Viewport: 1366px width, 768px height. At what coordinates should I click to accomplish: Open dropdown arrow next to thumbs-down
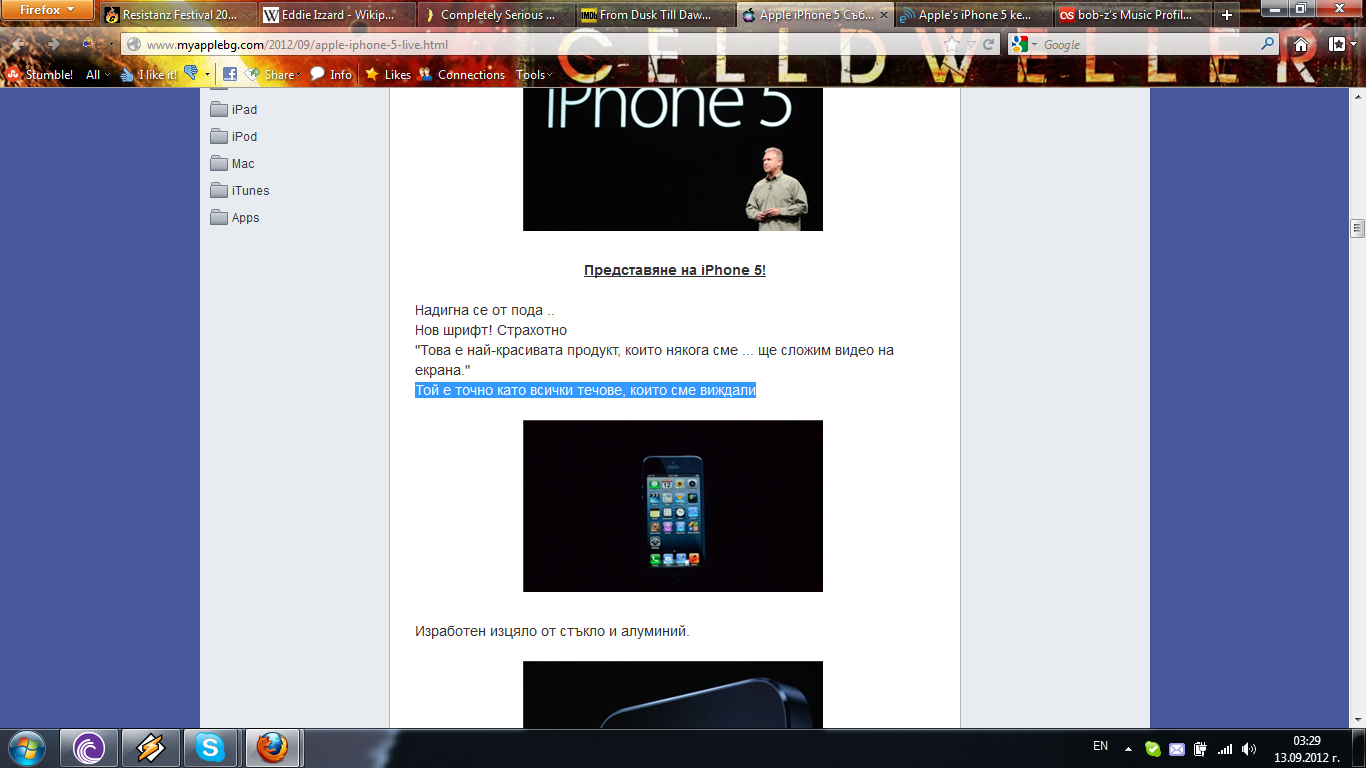(208, 74)
